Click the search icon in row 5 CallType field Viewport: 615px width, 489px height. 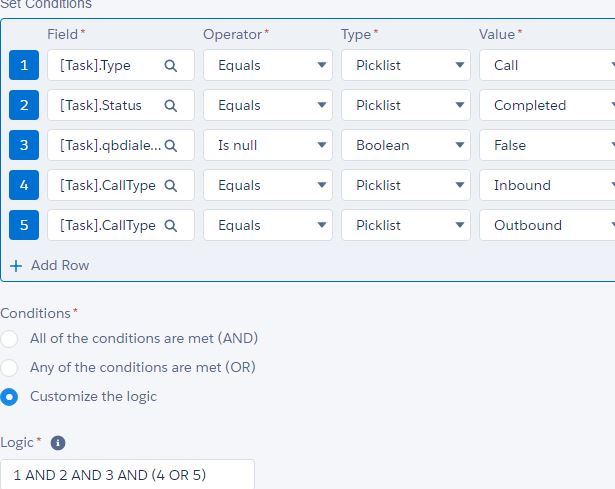171,226
